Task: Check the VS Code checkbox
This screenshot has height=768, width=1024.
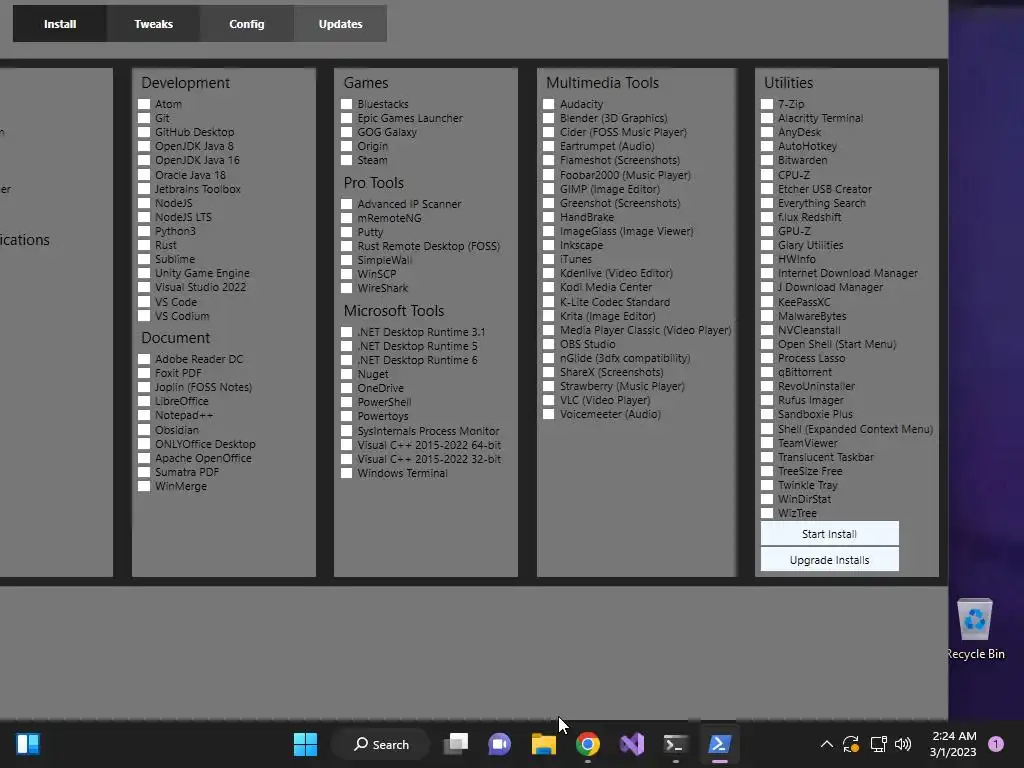Action: [x=144, y=302]
